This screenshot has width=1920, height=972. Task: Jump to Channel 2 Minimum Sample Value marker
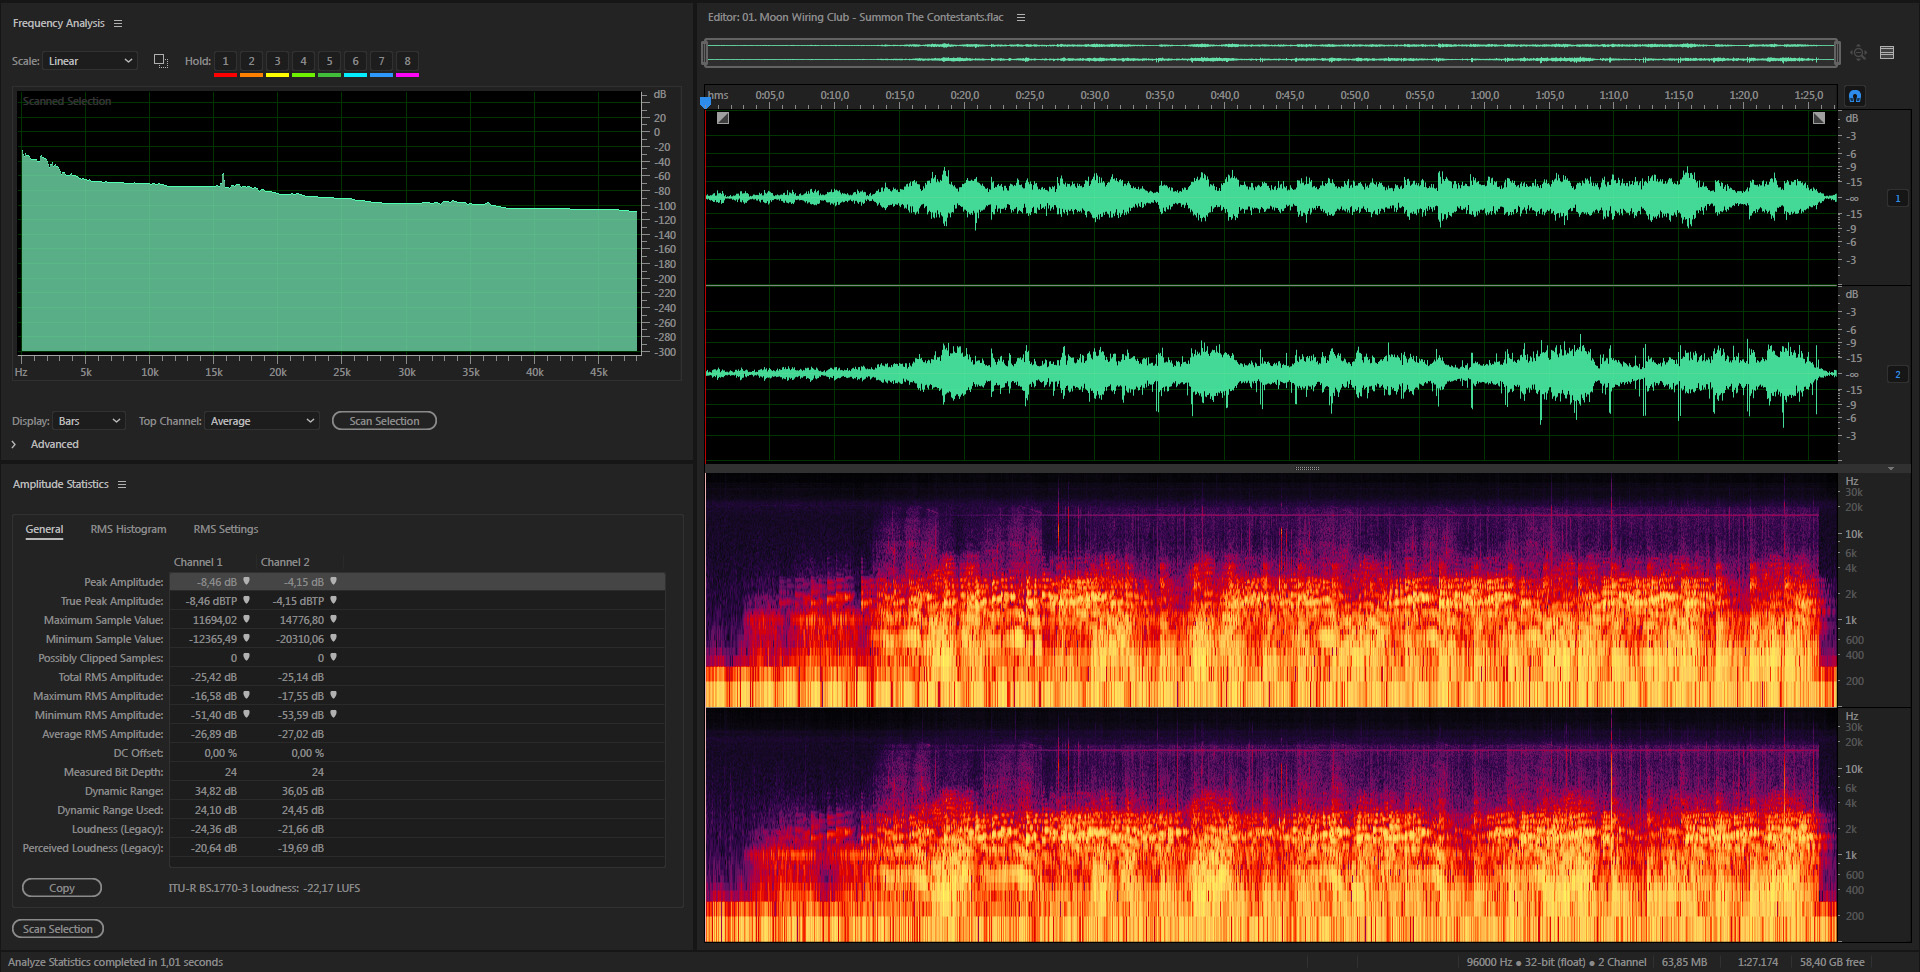point(334,638)
